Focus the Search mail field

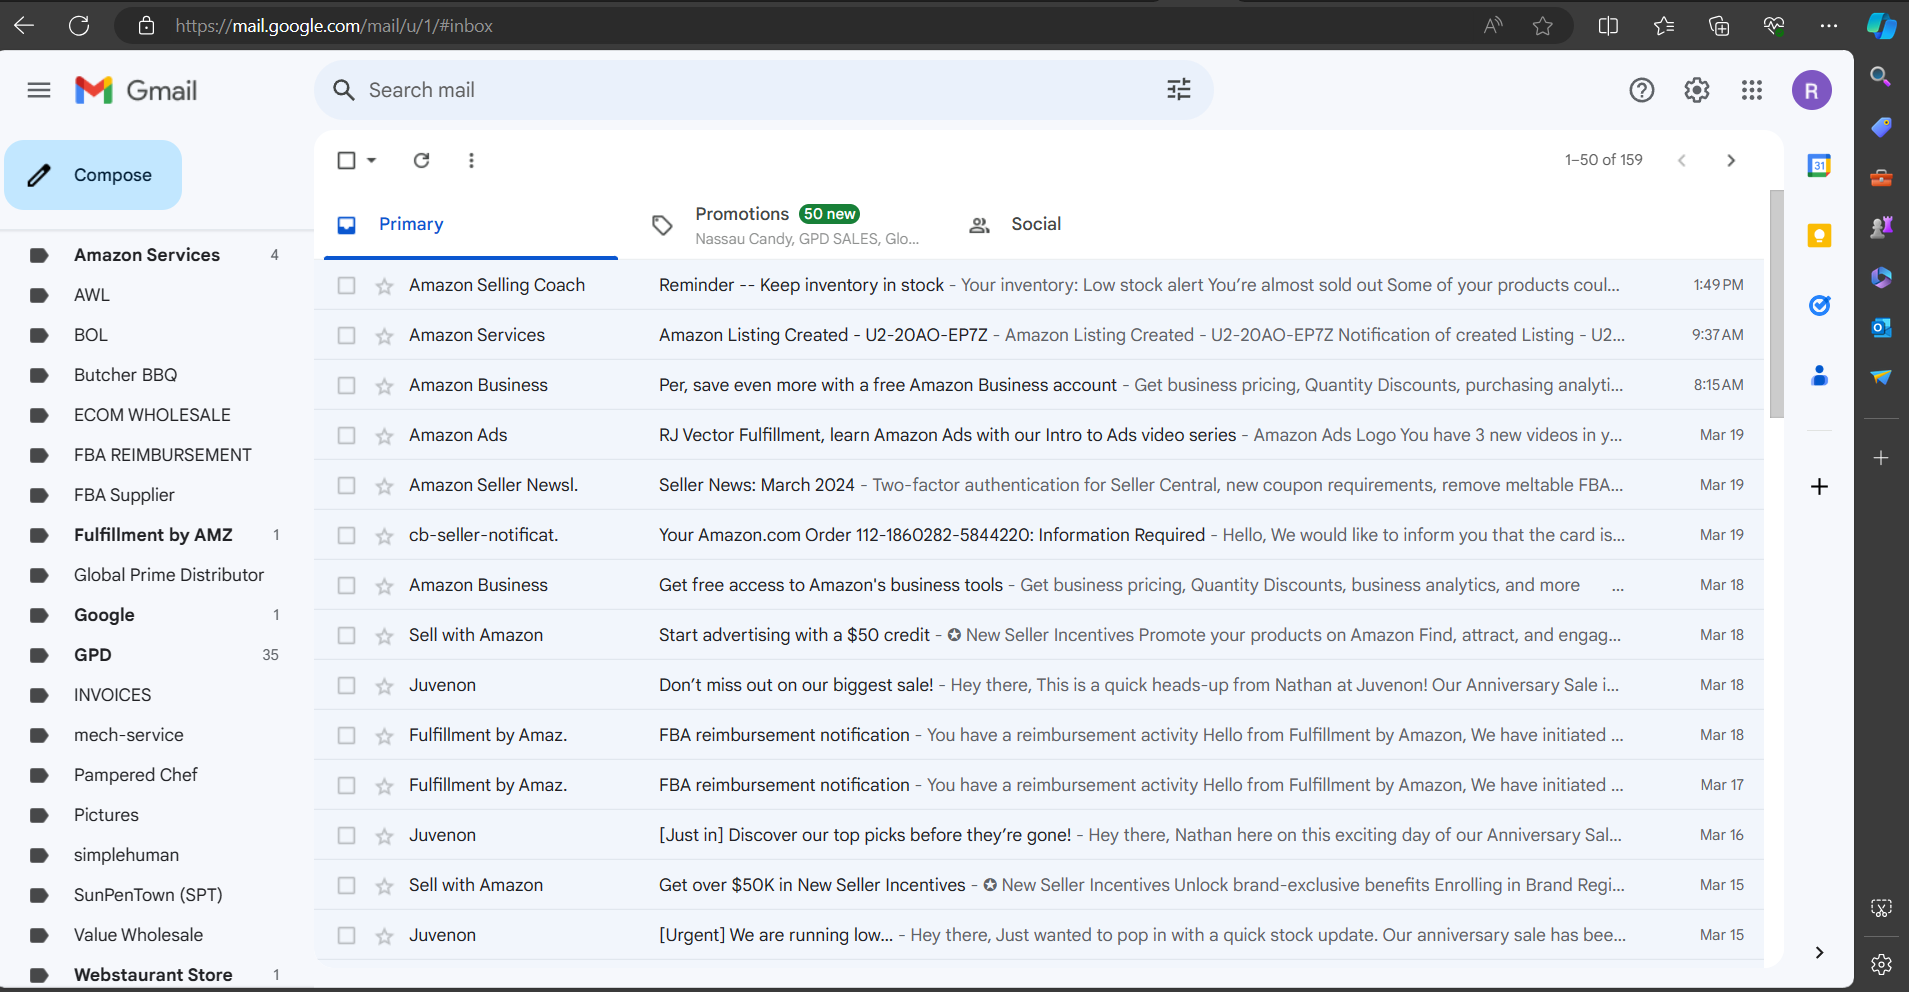(764, 91)
